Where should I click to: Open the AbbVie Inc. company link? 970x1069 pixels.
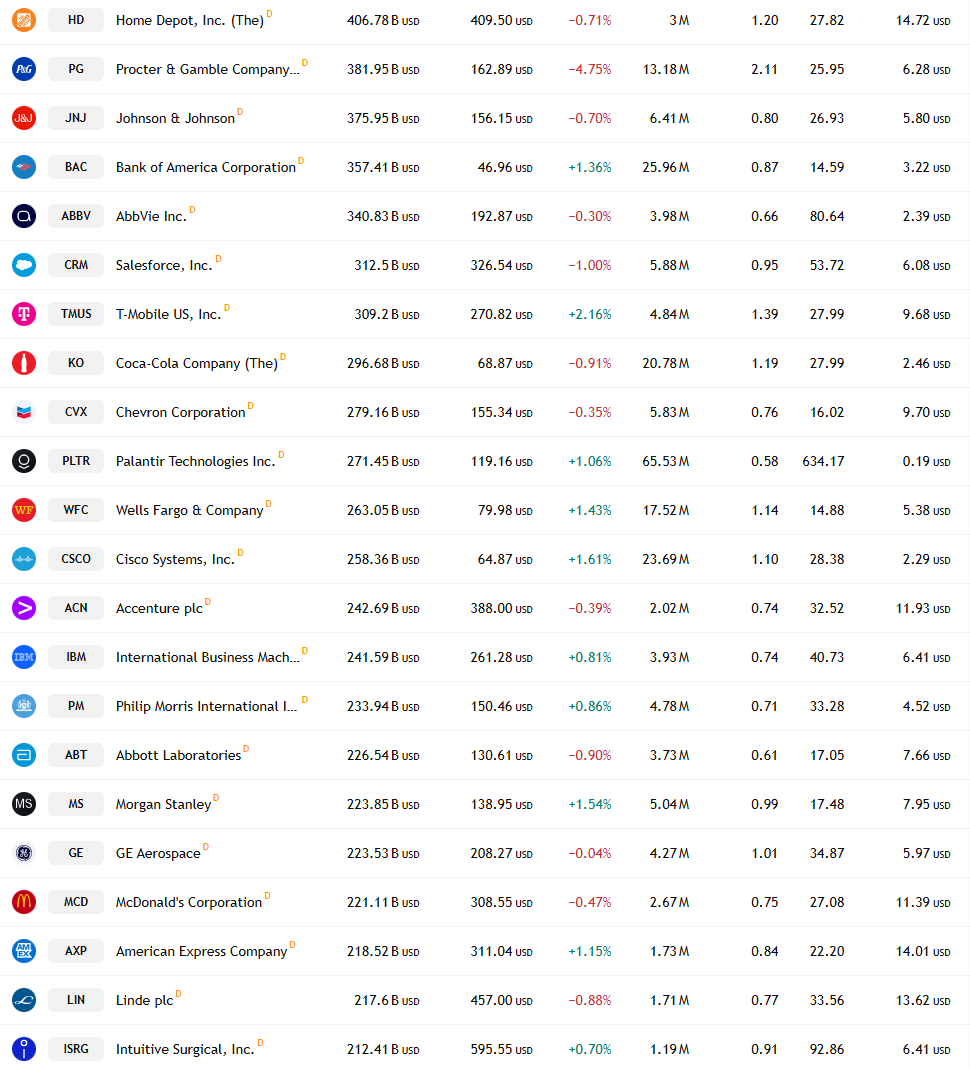point(151,217)
